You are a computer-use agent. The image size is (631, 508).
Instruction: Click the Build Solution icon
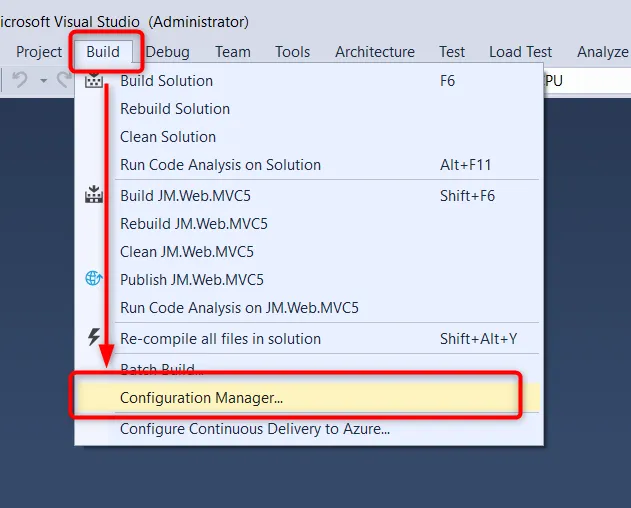click(x=94, y=81)
